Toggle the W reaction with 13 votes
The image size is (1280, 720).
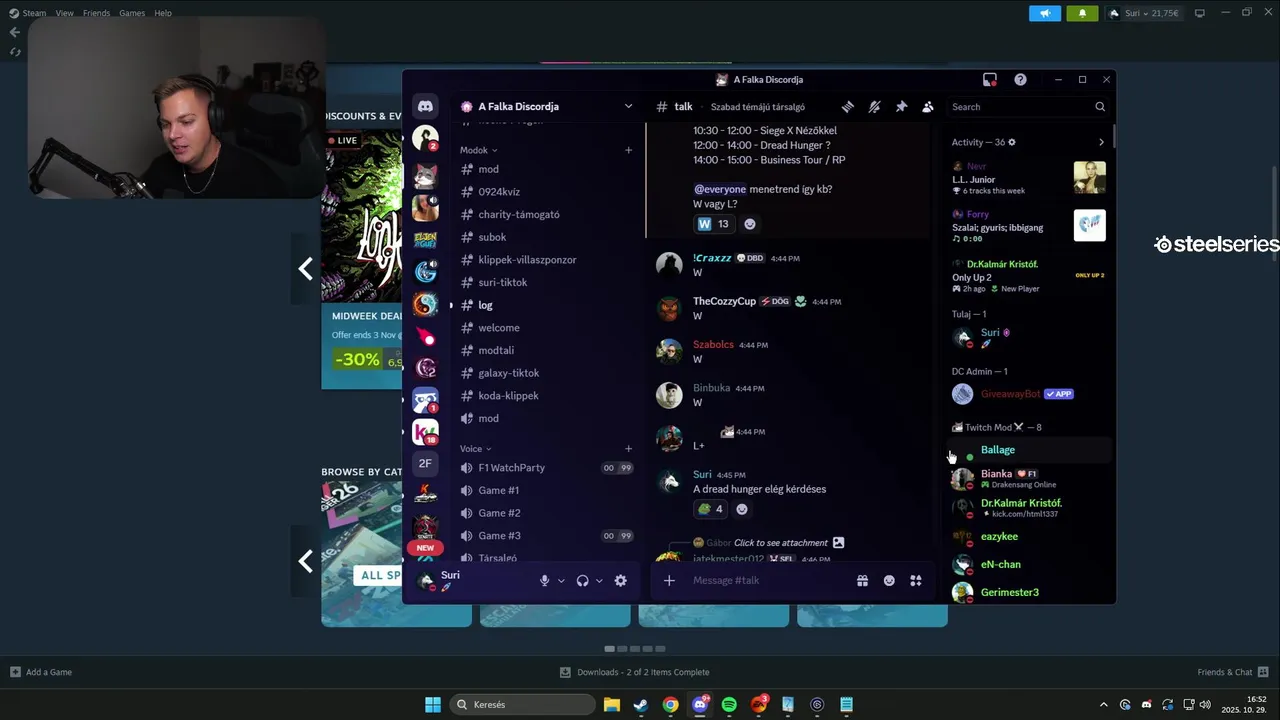point(713,224)
